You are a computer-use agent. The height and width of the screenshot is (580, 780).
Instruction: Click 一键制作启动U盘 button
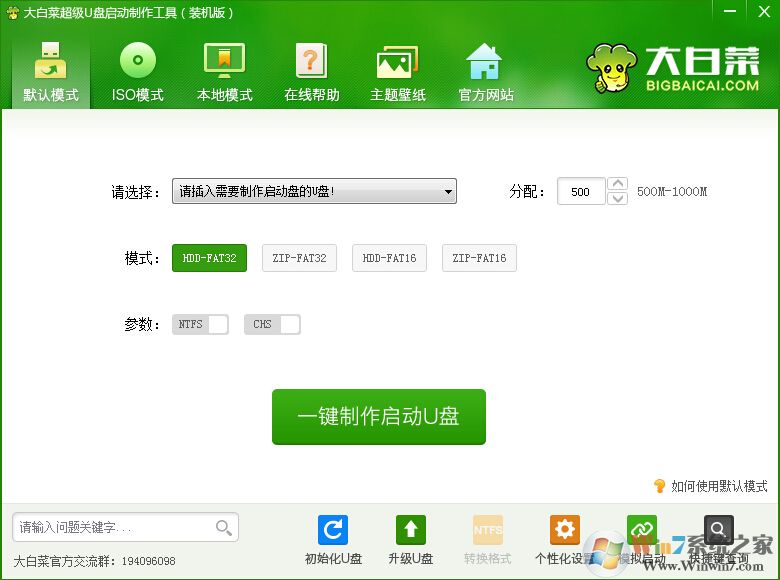(379, 417)
